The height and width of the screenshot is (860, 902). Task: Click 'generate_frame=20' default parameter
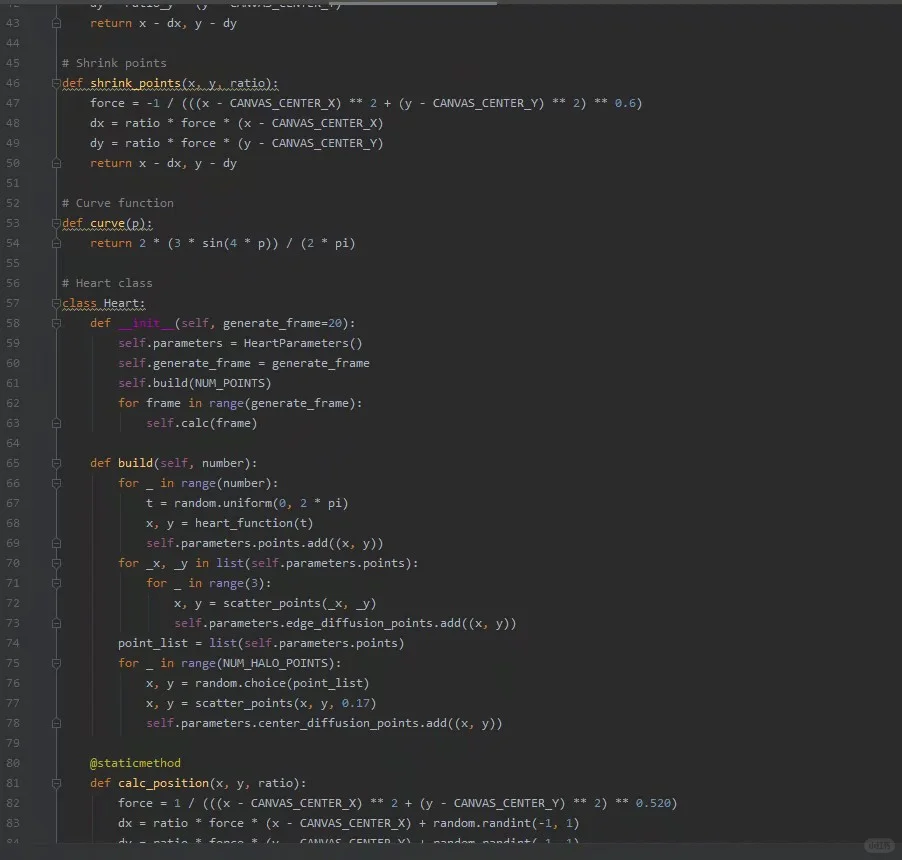coord(282,323)
